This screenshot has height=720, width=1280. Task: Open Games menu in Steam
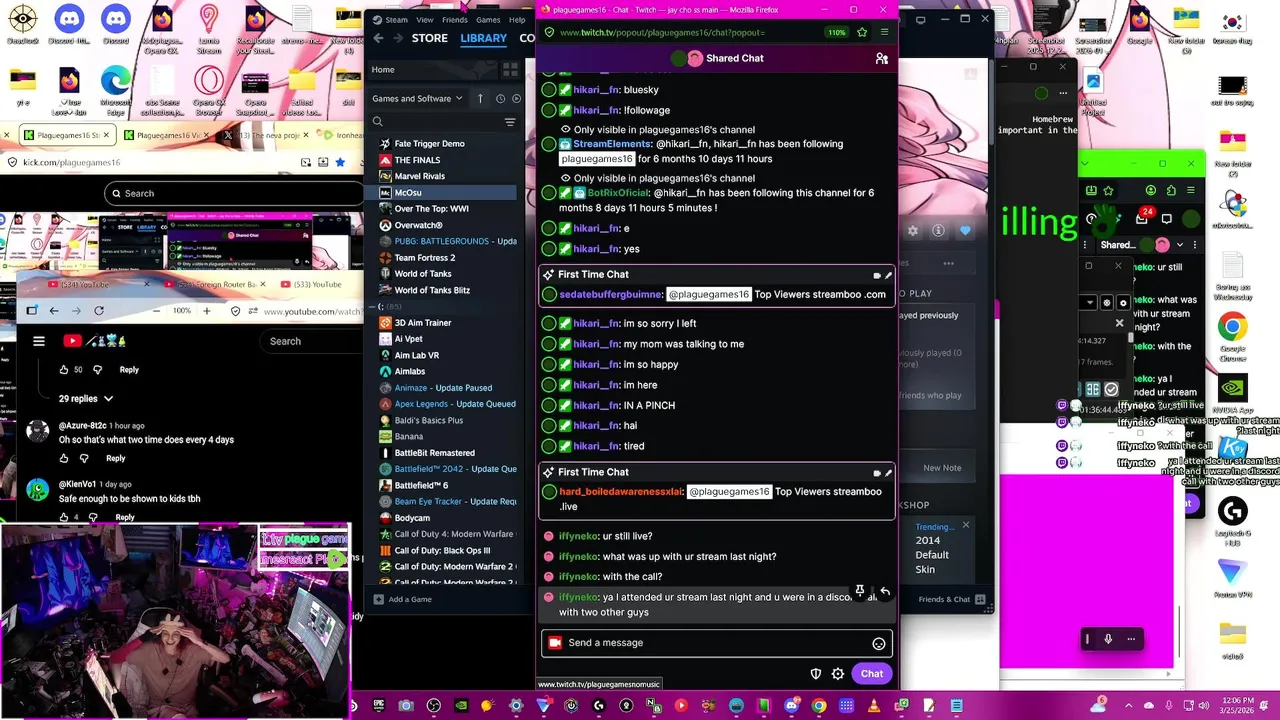click(x=488, y=20)
